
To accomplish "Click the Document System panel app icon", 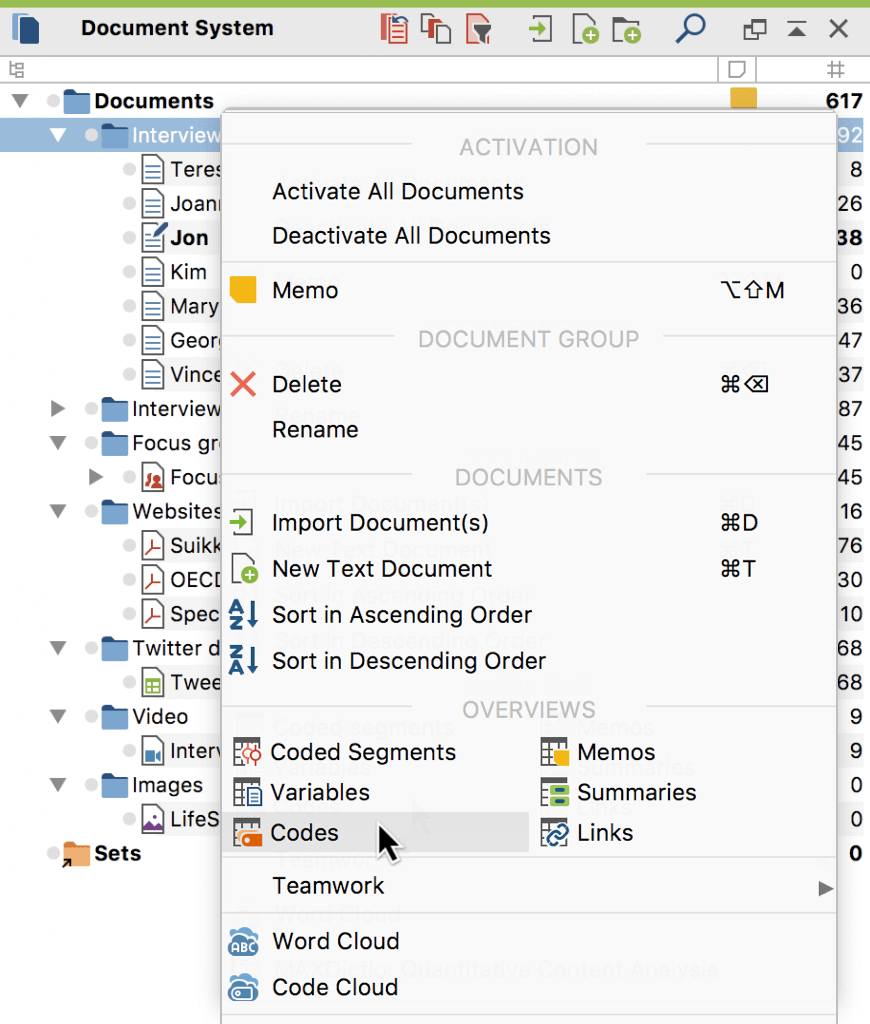I will (26, 29).
